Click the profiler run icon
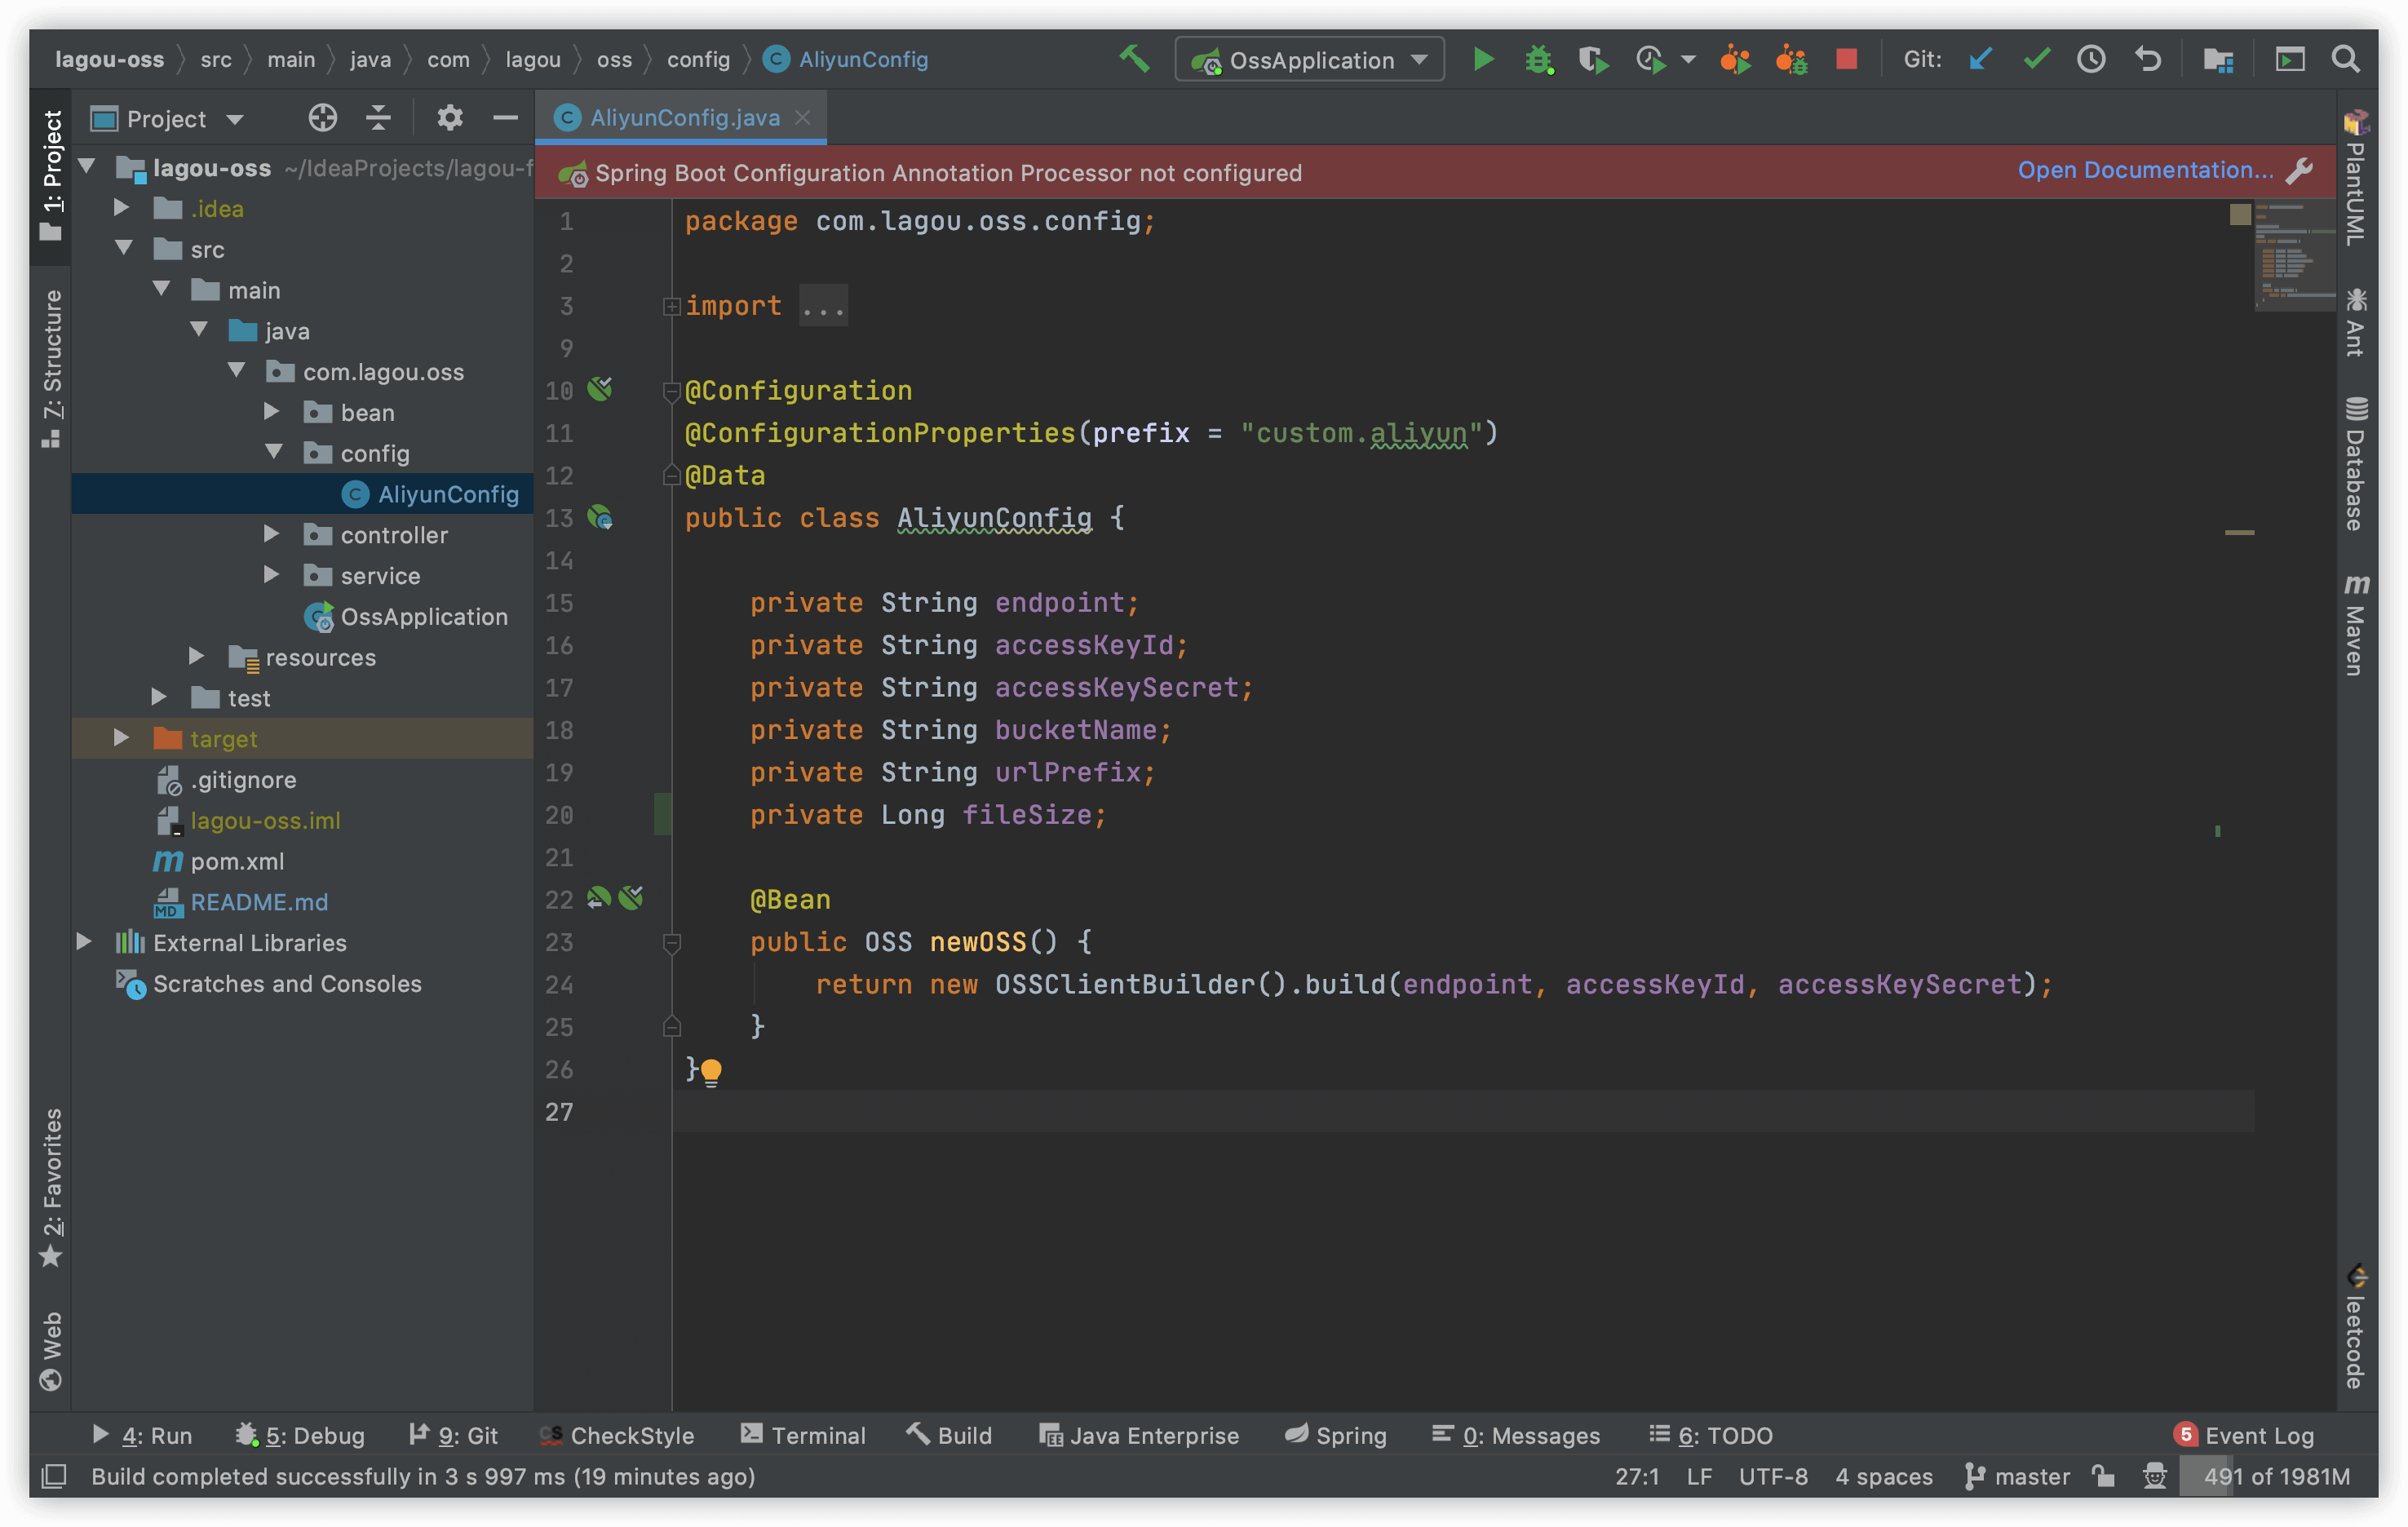 1650,60
